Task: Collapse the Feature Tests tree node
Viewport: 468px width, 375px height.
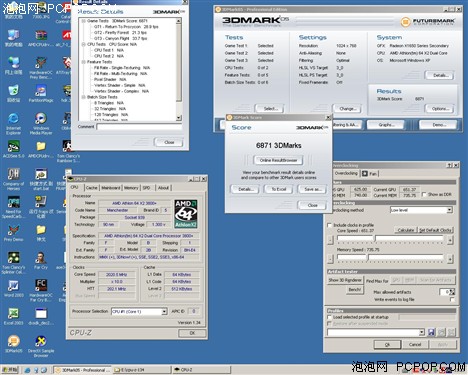Action: point(83,62)
